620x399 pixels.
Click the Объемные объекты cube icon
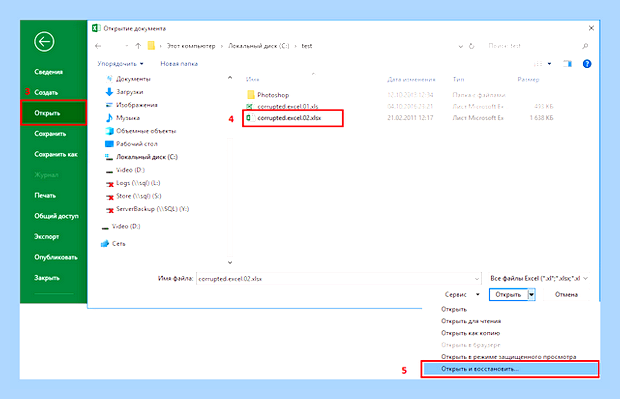[109, 131]
